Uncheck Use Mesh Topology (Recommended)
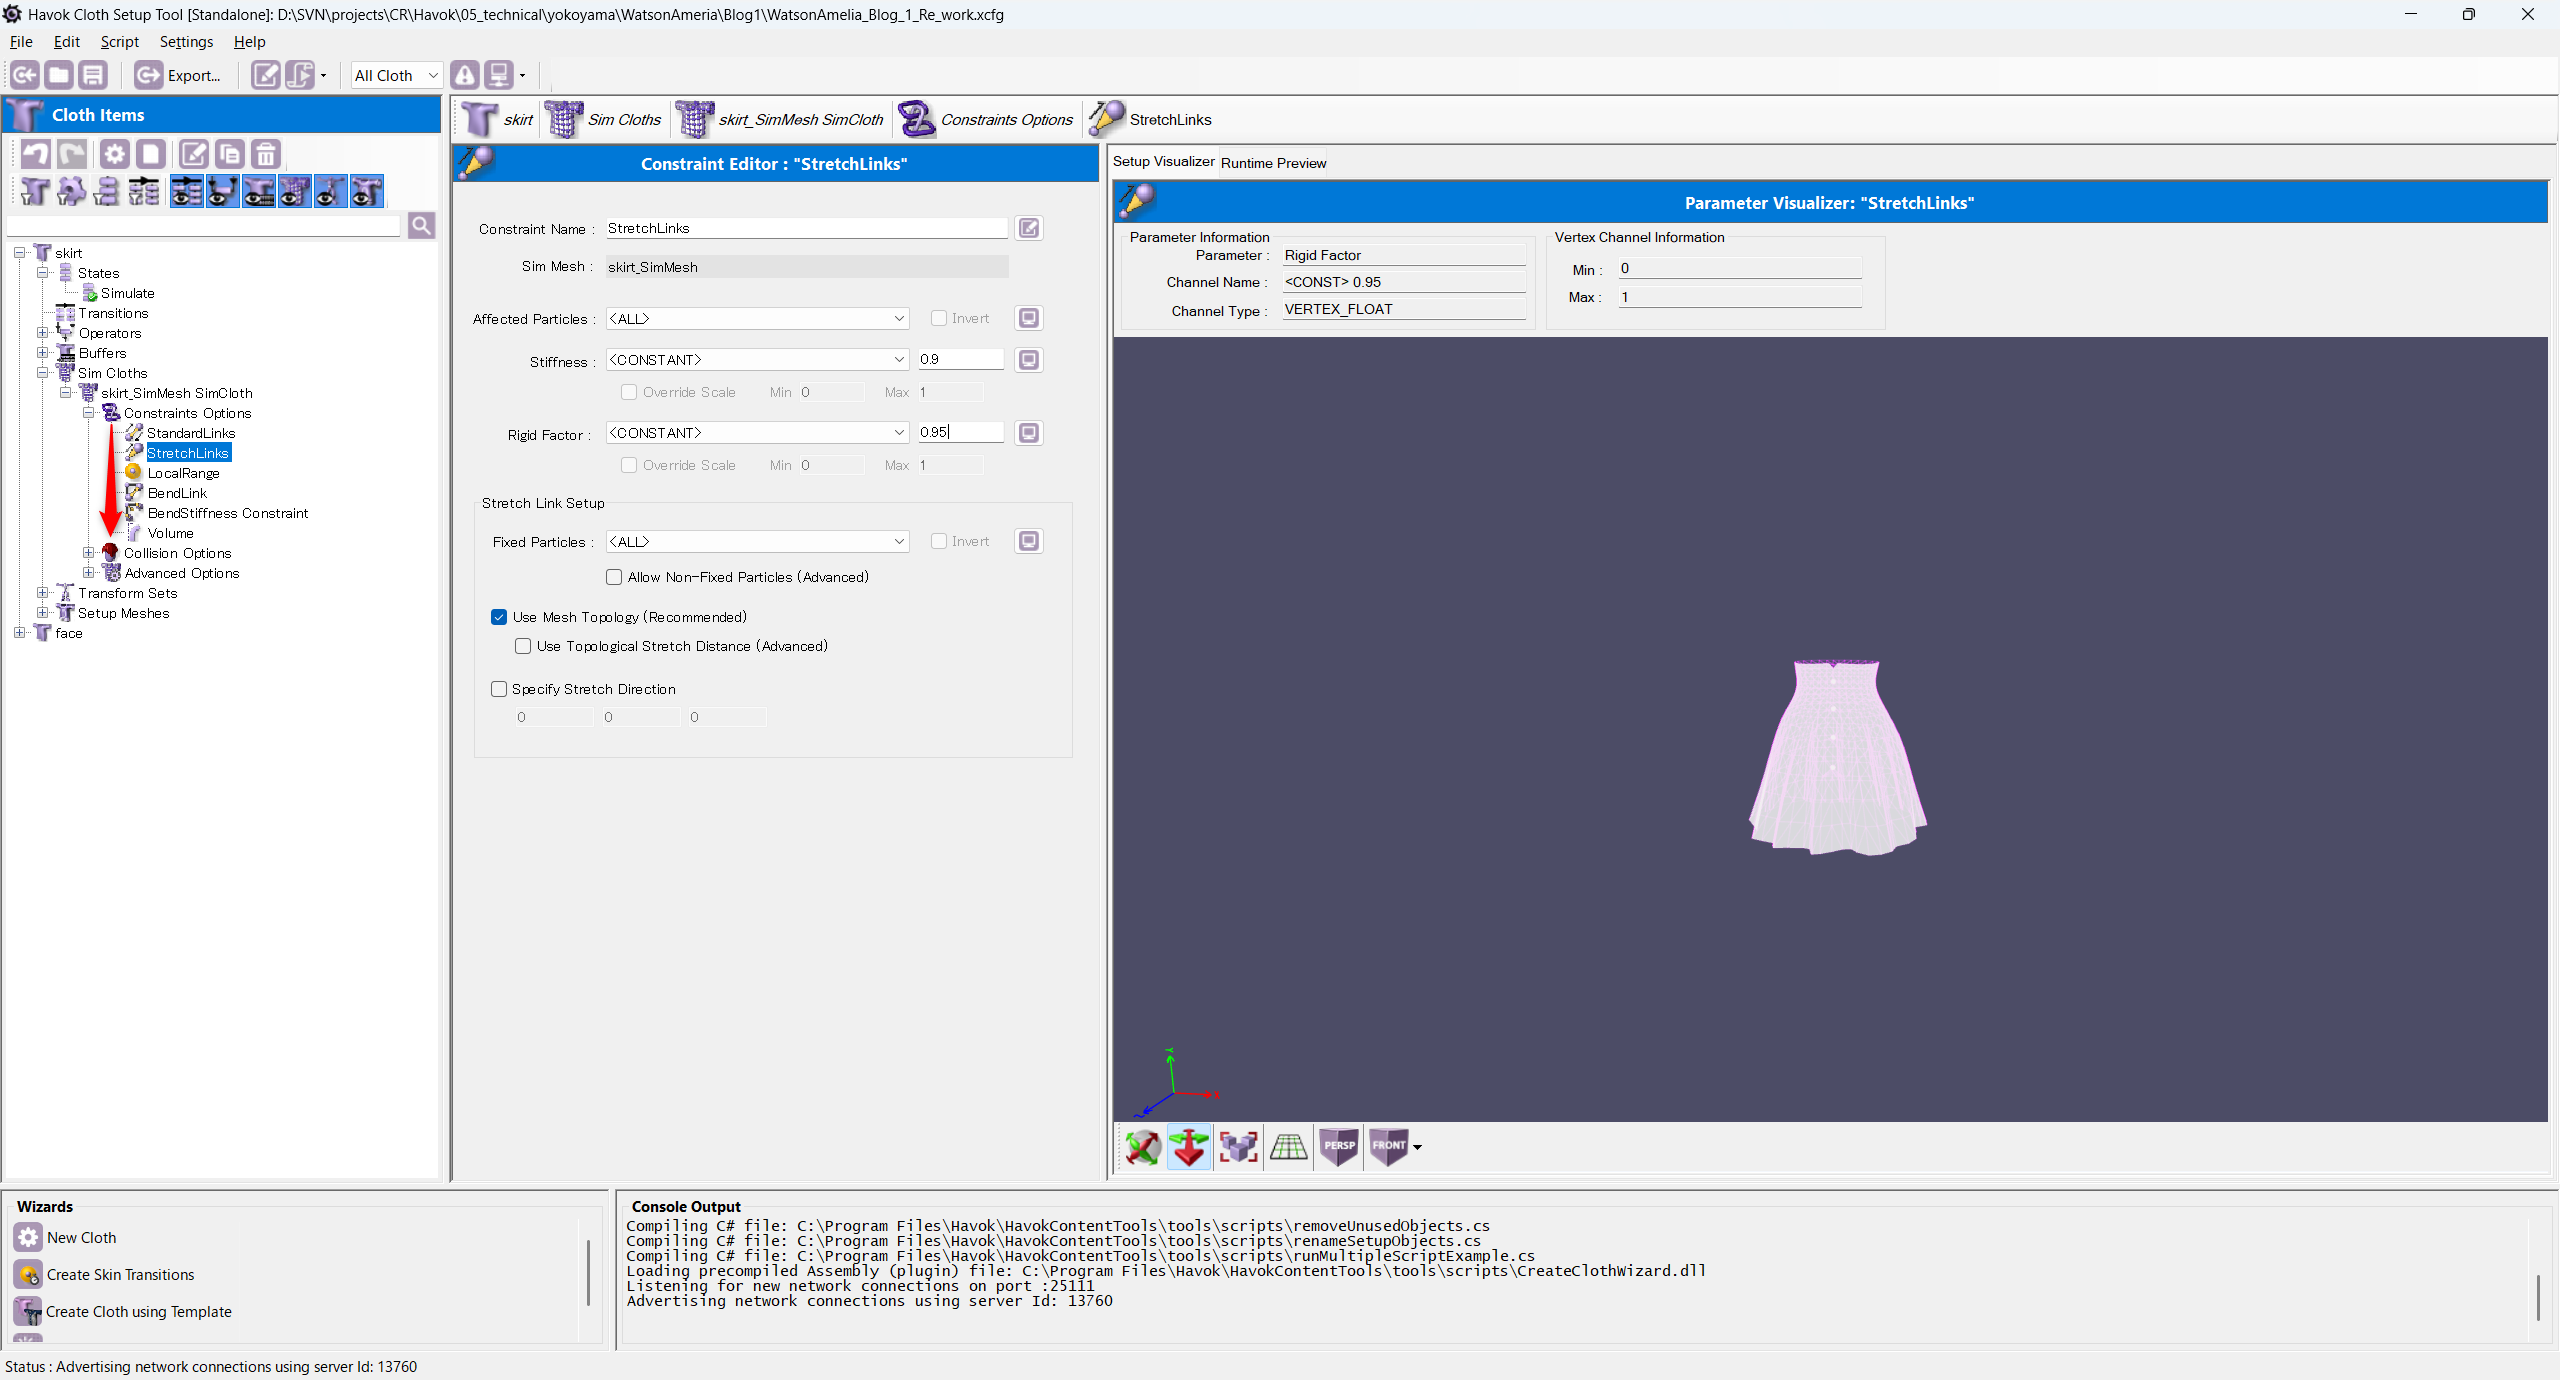 tap(499, 617)
